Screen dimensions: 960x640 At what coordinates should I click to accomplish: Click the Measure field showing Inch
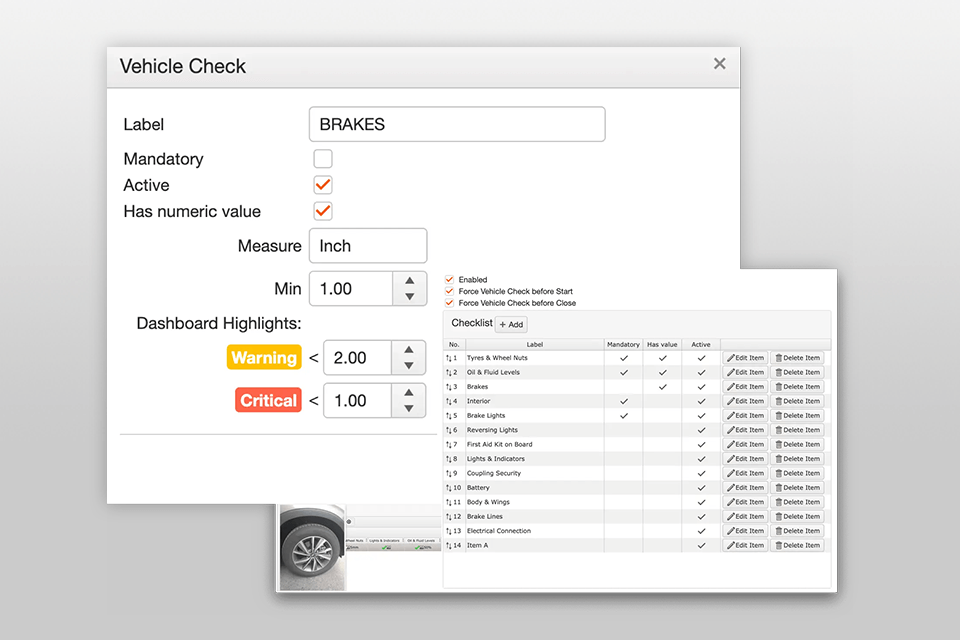[x=368, y=246]
